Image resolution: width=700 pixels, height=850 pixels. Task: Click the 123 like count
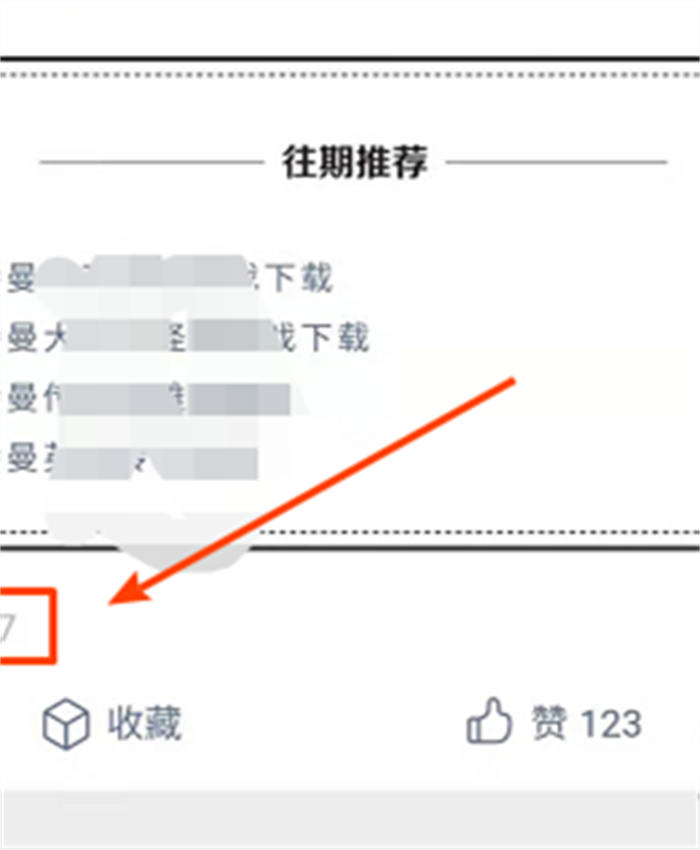[x=611, y=724]
